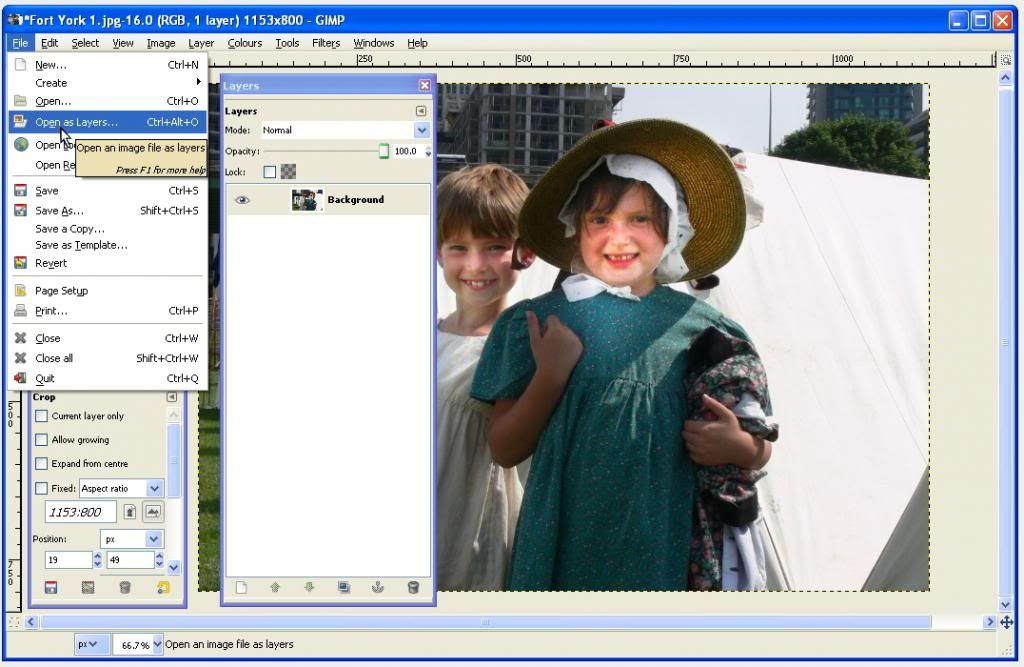Click the Background layer thumbnail

(x=307, y=200)
